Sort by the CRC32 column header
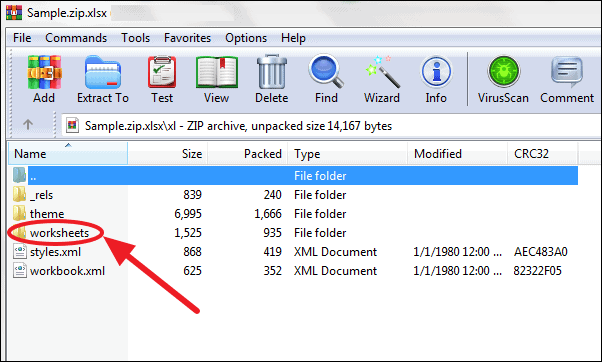 (x=542, y=154)
